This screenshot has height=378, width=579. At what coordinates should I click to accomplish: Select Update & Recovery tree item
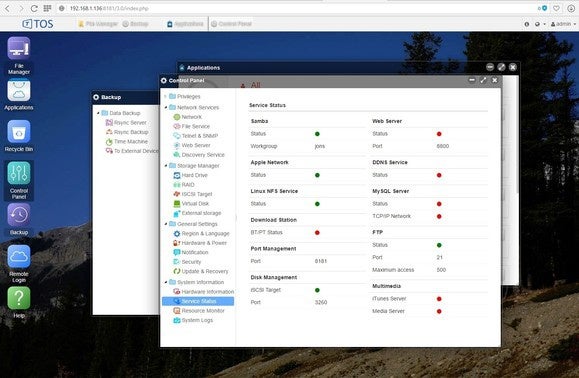[201, 271]
